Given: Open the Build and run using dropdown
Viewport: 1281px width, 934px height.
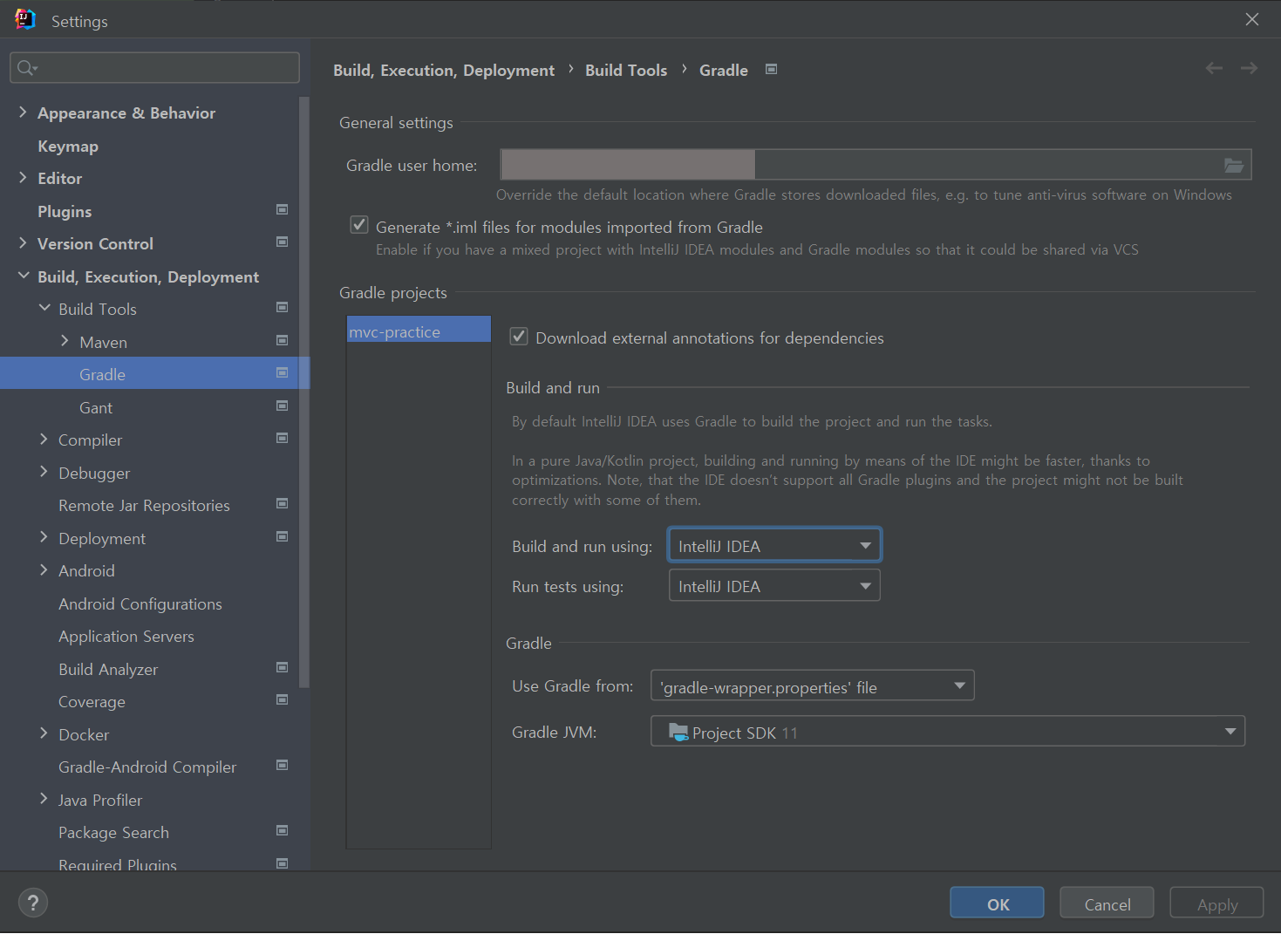Looking at the screenshot, I should point(866,545).
